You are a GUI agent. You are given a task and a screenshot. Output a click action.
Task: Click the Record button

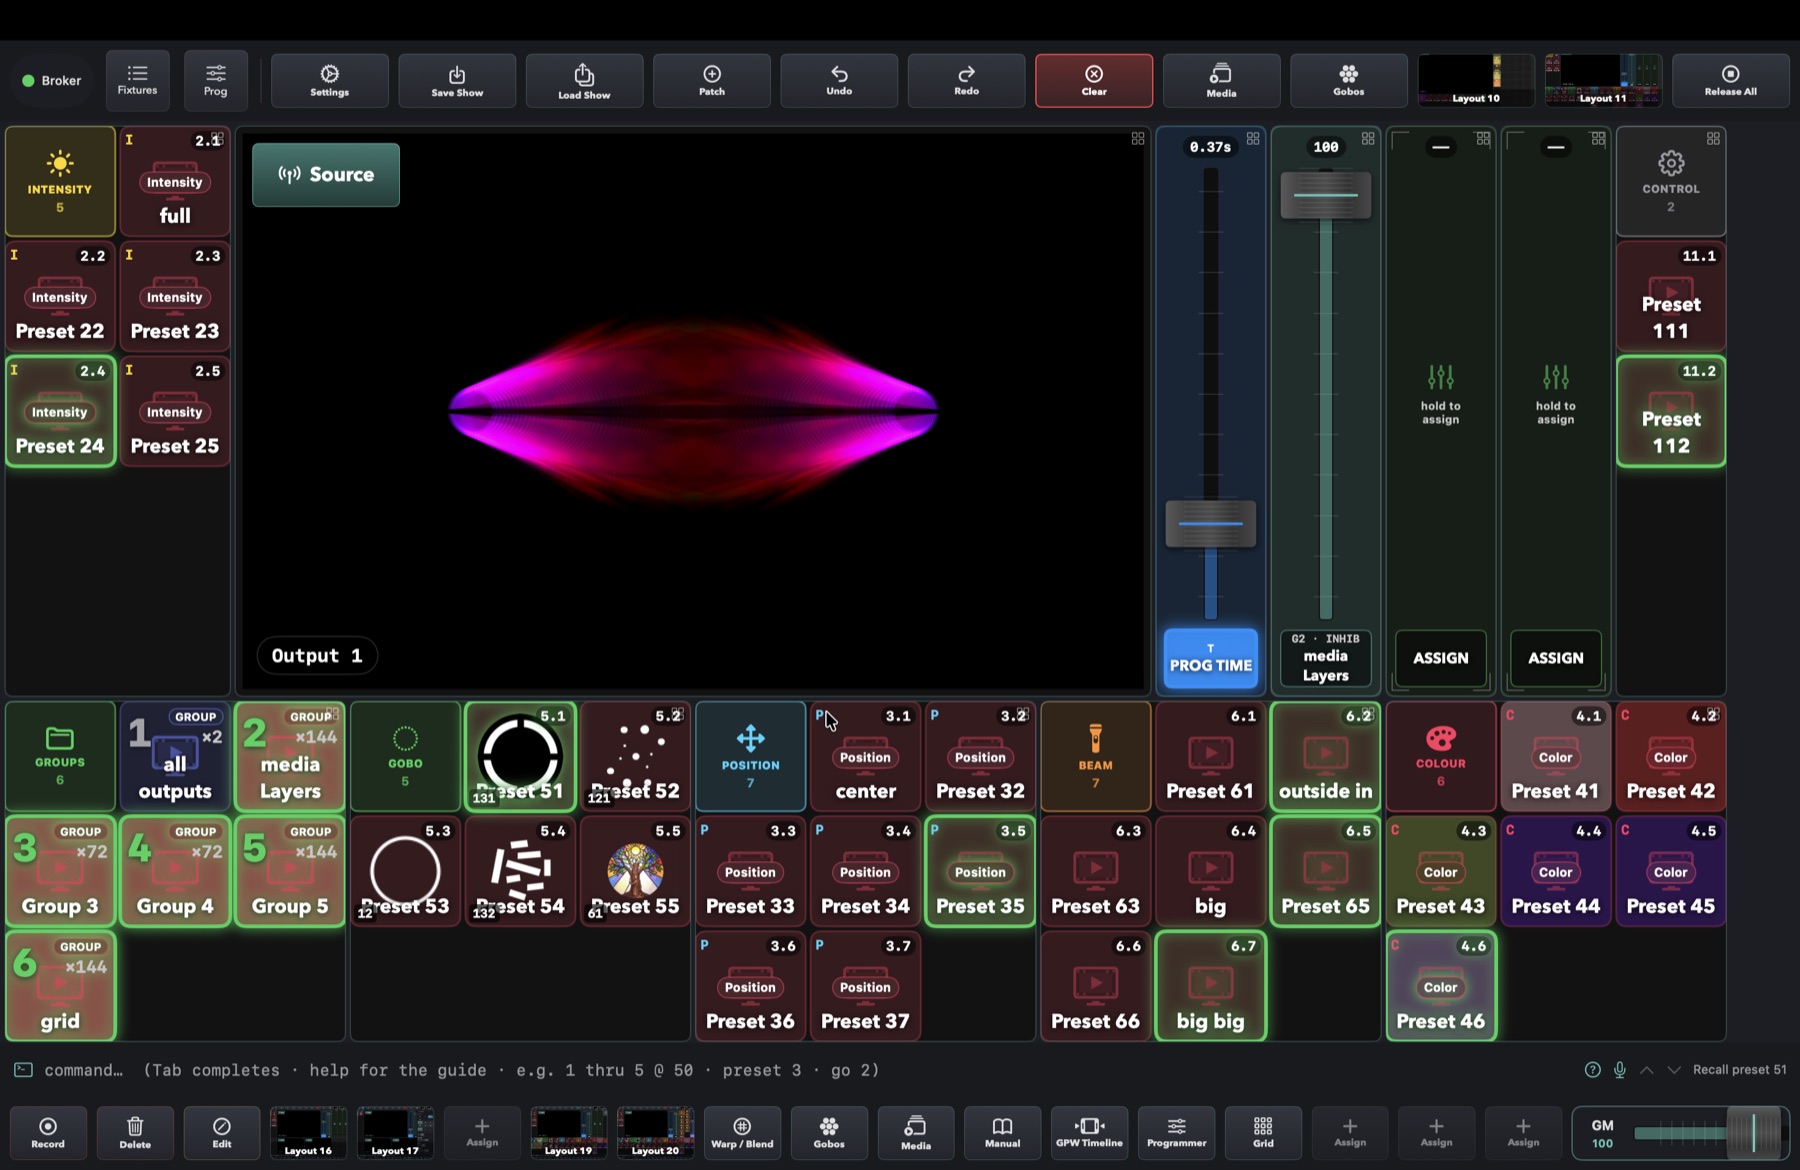click(x=48, y=1132)
